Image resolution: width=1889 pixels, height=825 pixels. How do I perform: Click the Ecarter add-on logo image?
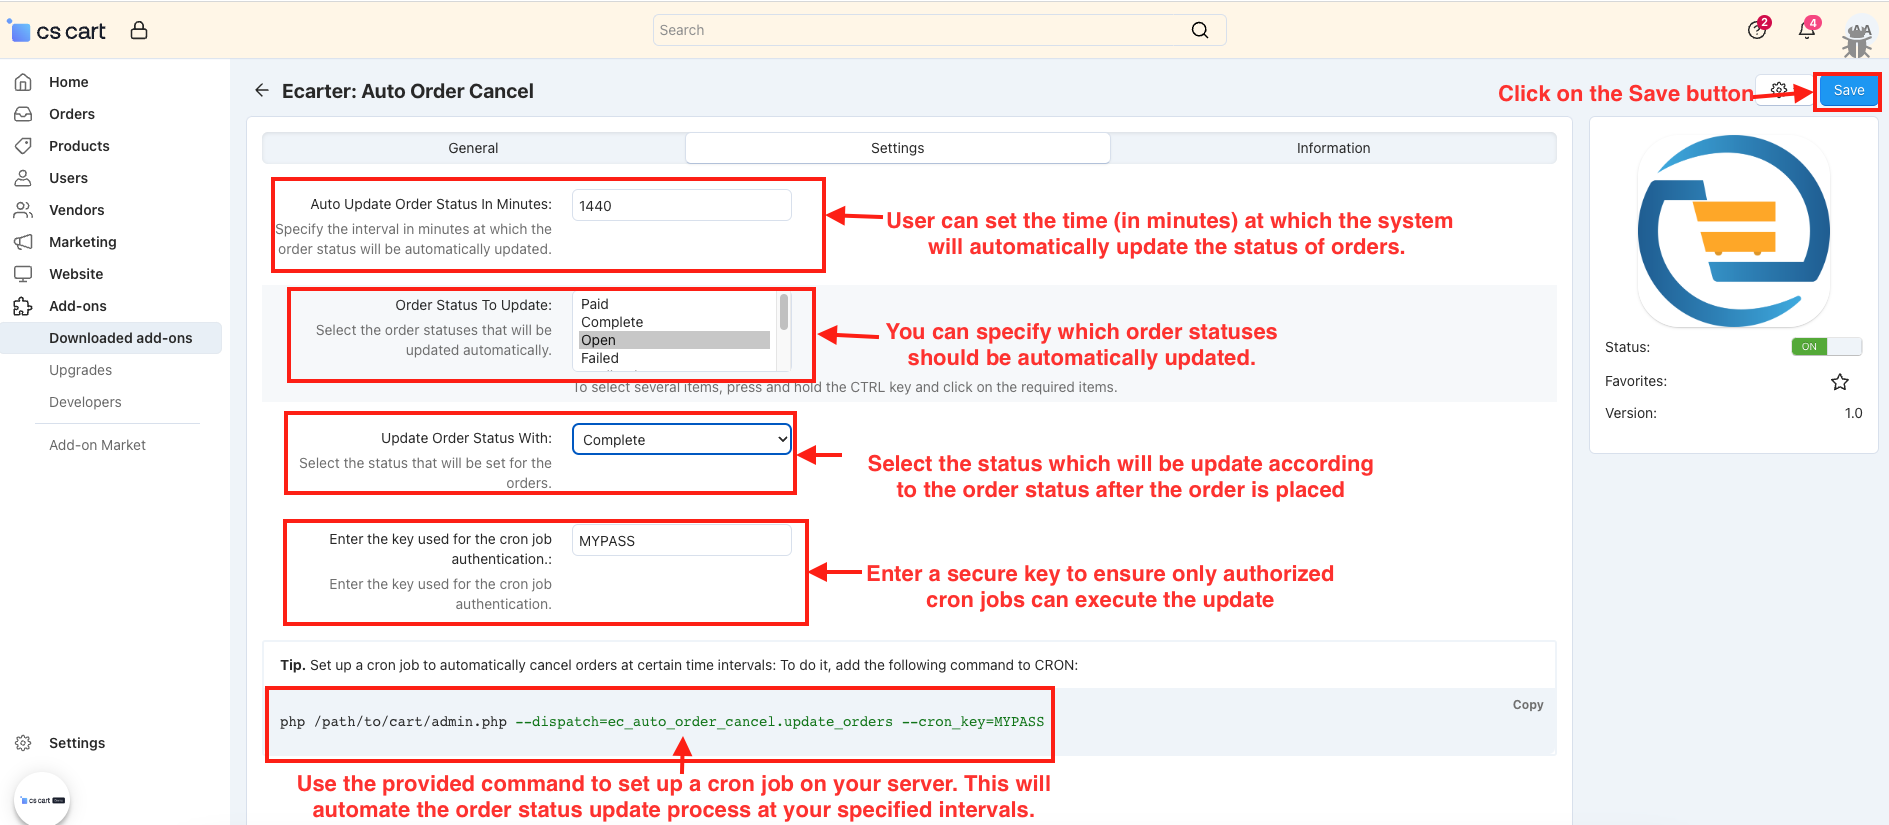(1734, 231)
